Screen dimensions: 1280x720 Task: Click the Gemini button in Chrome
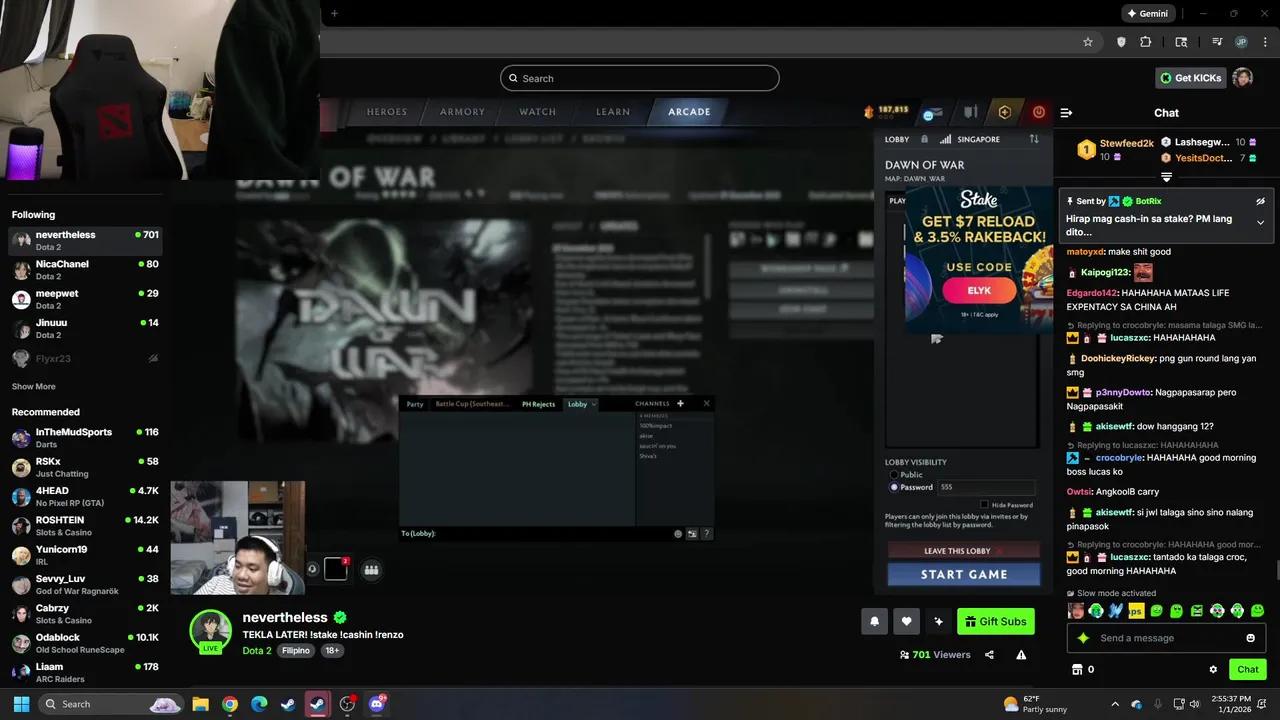click(x=1147, y=14)
